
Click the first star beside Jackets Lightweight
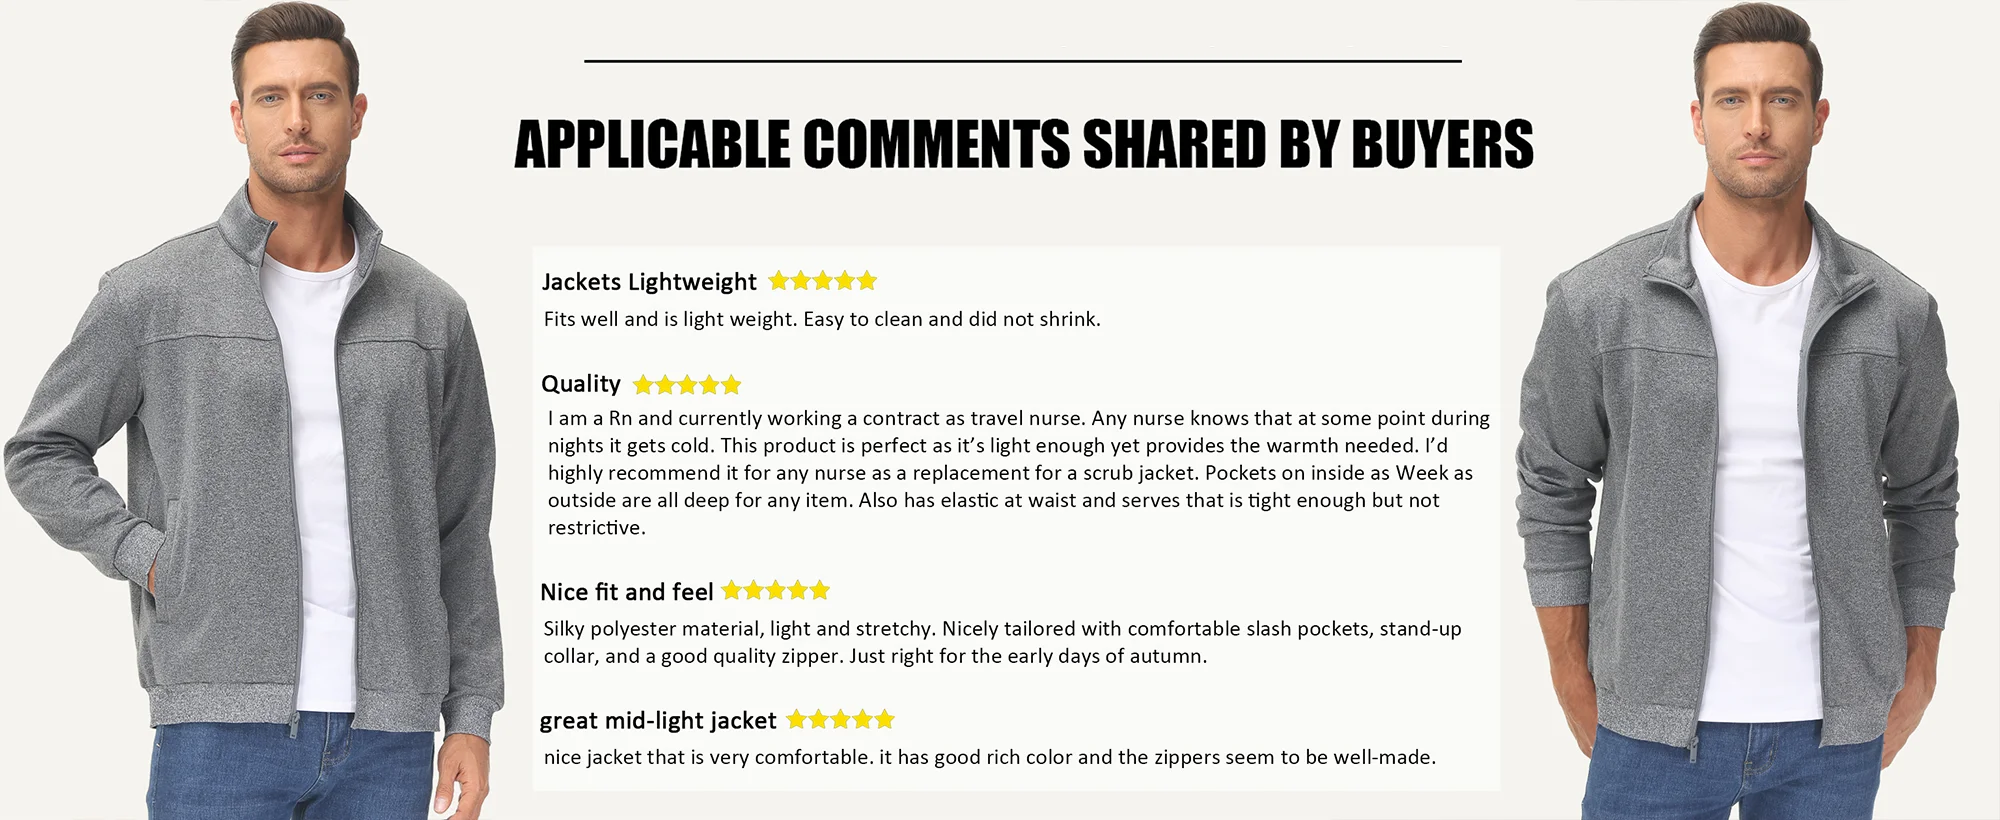pos(779,281)
